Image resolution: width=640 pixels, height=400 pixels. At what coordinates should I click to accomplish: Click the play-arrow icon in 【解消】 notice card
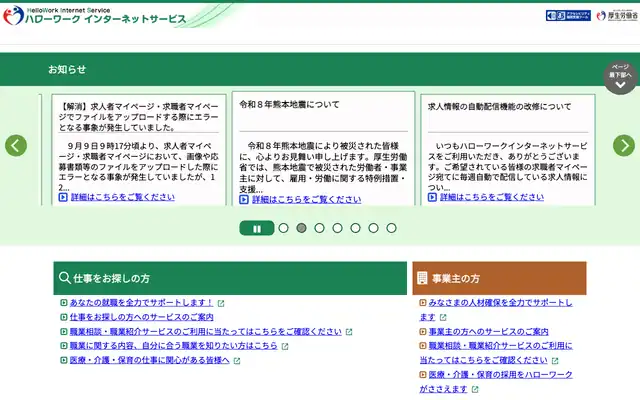point(63,197)
